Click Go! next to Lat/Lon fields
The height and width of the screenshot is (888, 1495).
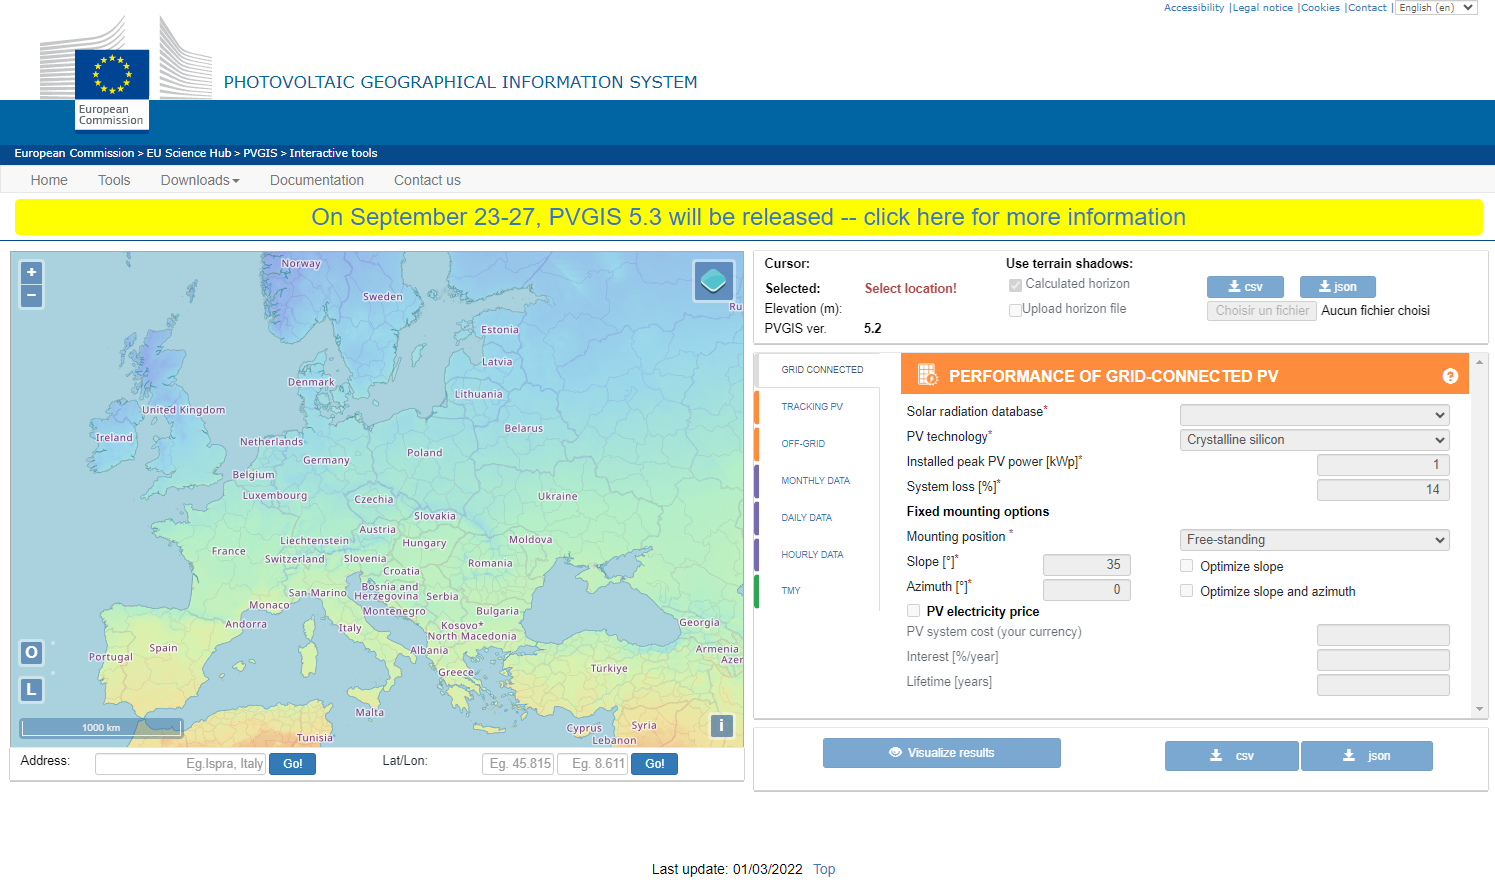click(655, 764)
